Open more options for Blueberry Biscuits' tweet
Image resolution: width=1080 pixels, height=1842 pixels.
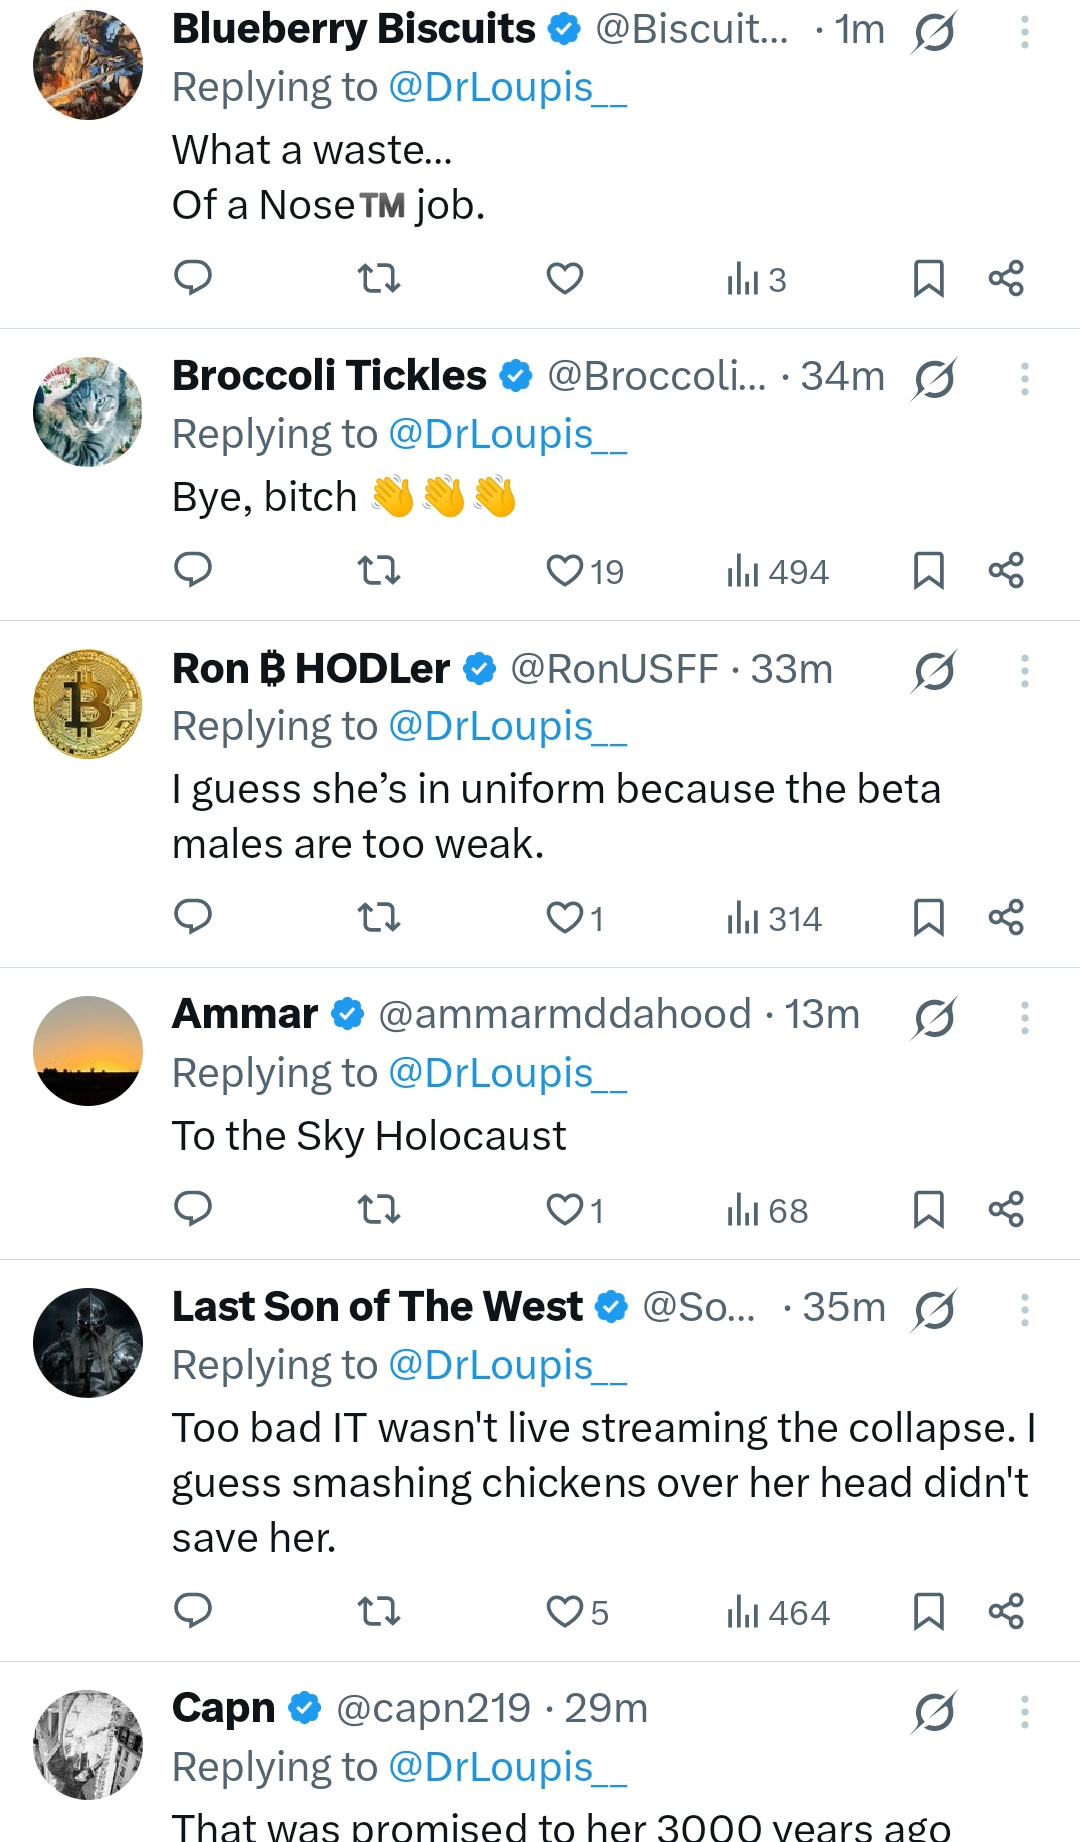click(1024, 32)
